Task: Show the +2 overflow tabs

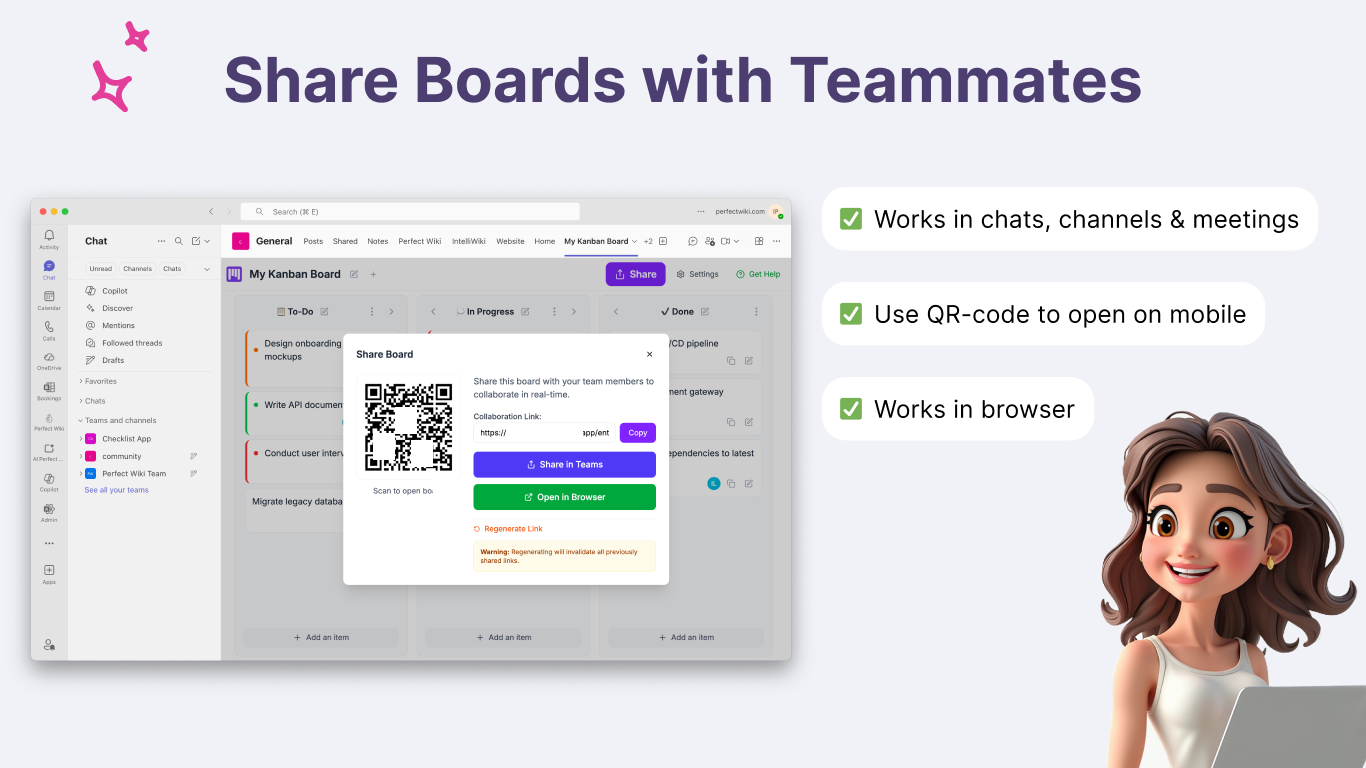Action: tap(648, 241)
